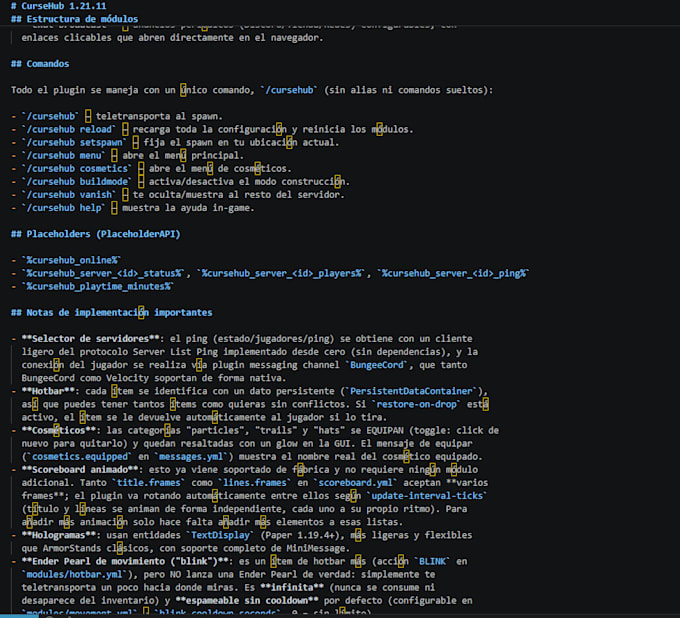Click 'activa/desactiva el modo construcción.' text

tap(249, 181)
